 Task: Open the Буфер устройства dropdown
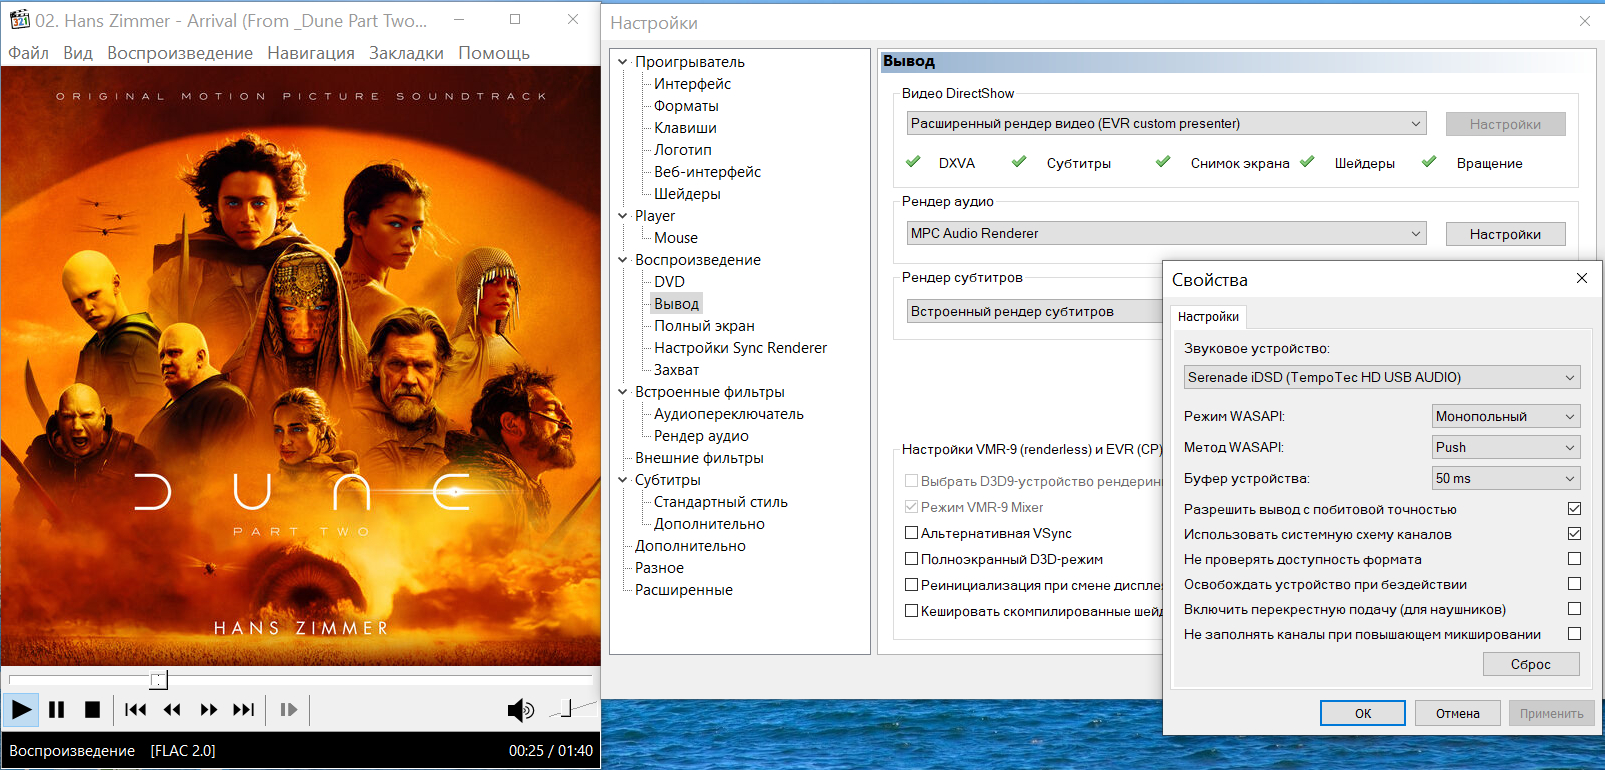(x=1506, y=478)
